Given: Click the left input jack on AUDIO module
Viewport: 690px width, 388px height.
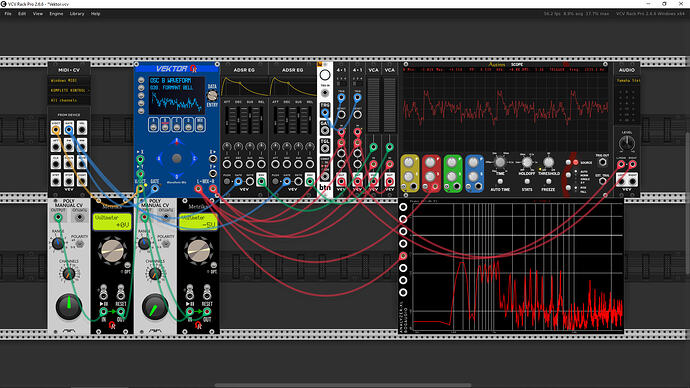Looking at the screenshot, I should (x=621, y=165).
